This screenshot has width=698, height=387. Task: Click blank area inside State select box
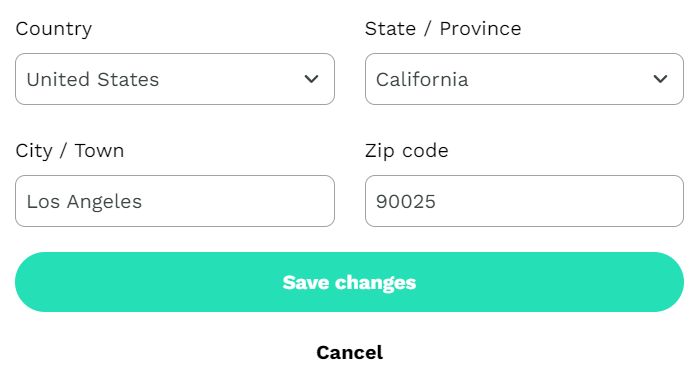click(x=561, y=79)
